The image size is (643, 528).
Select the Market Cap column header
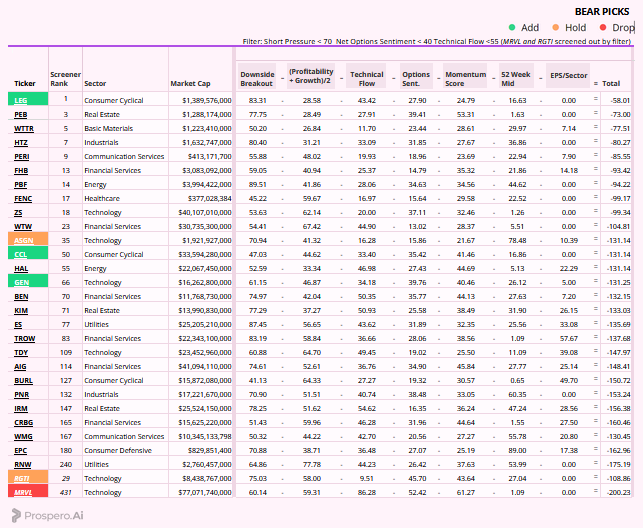pos(190,84)
